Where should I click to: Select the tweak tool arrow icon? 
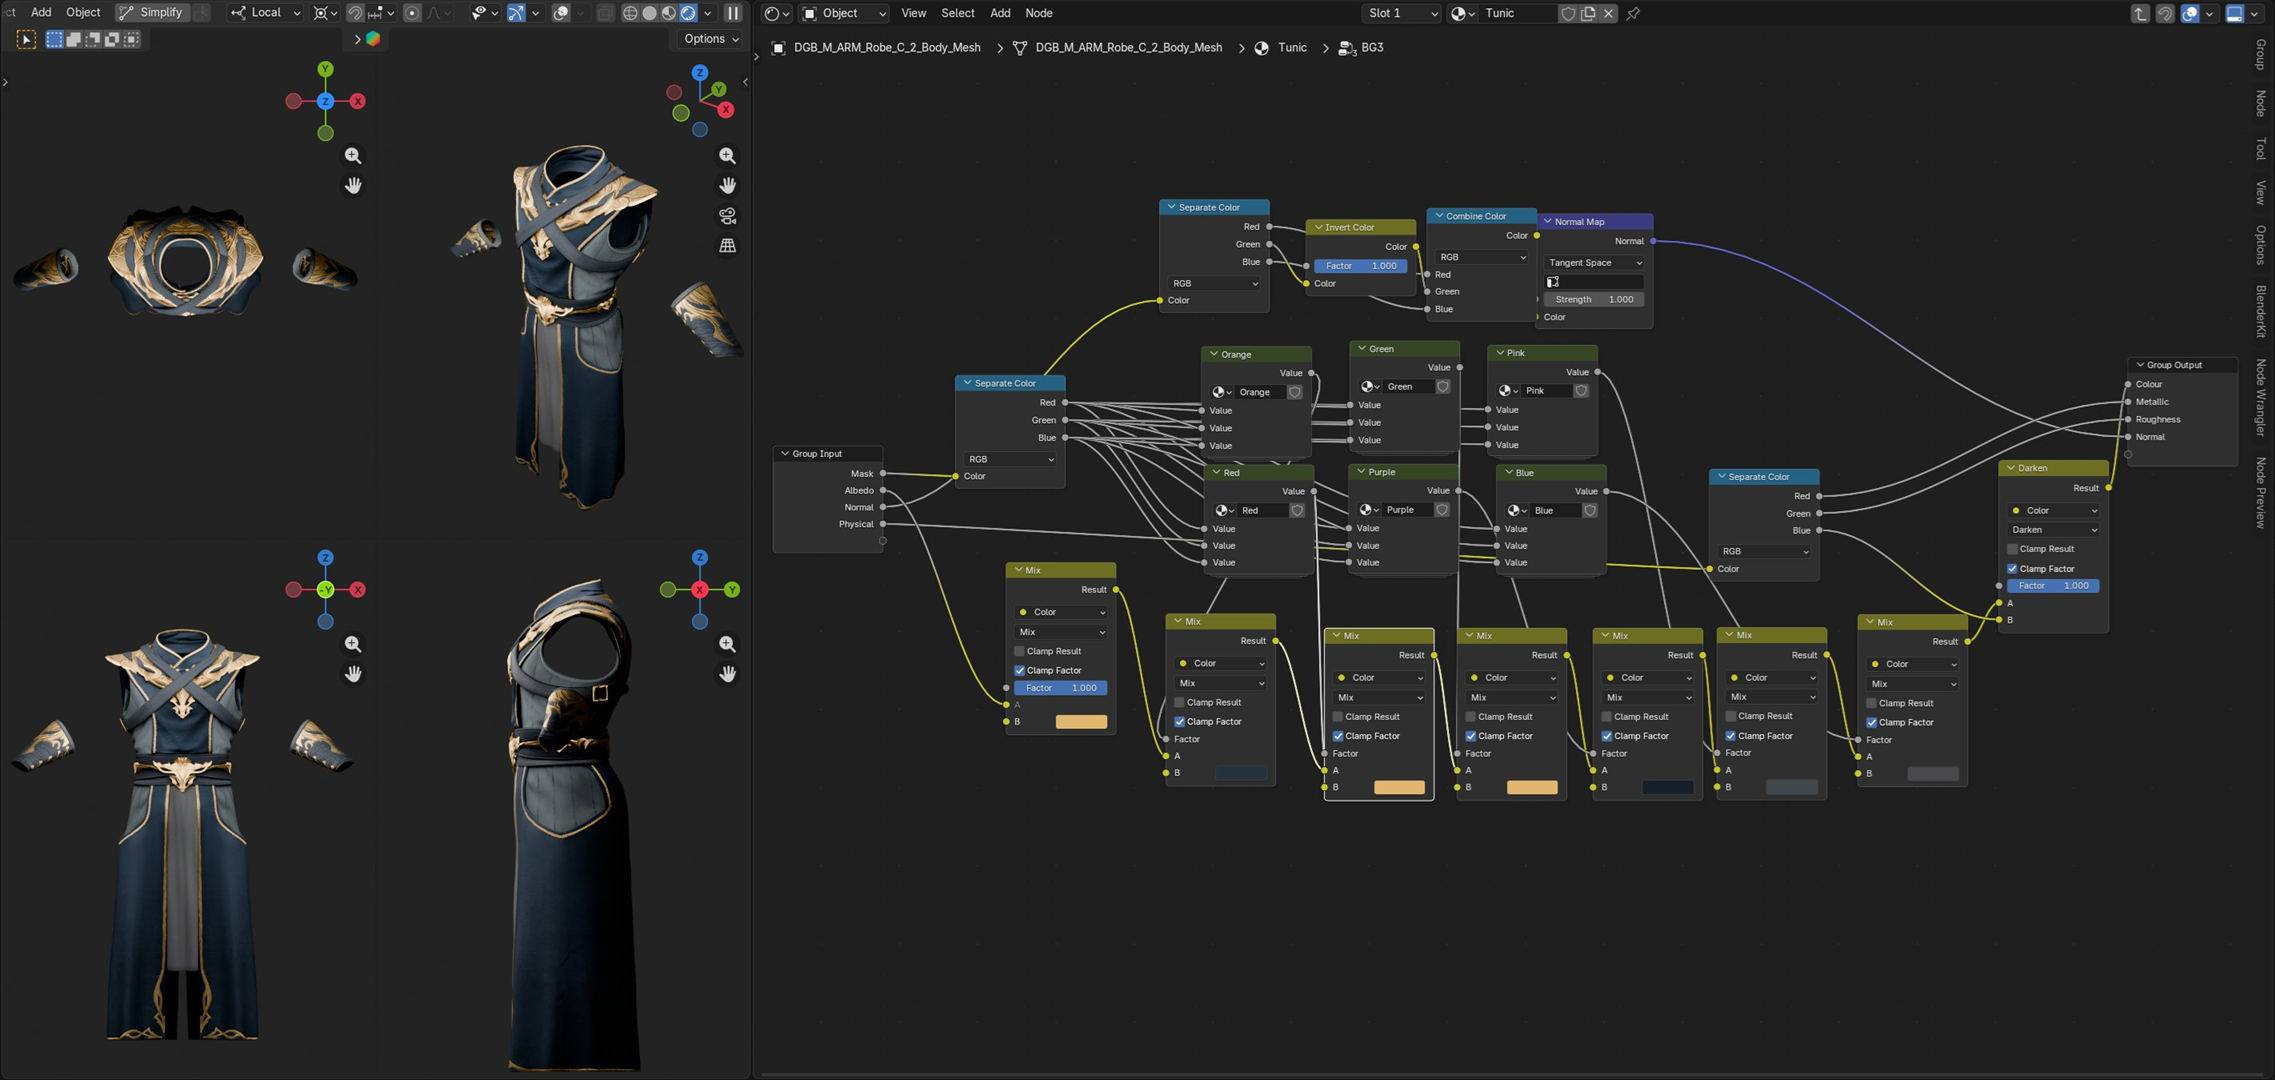(x=26, y=39)
